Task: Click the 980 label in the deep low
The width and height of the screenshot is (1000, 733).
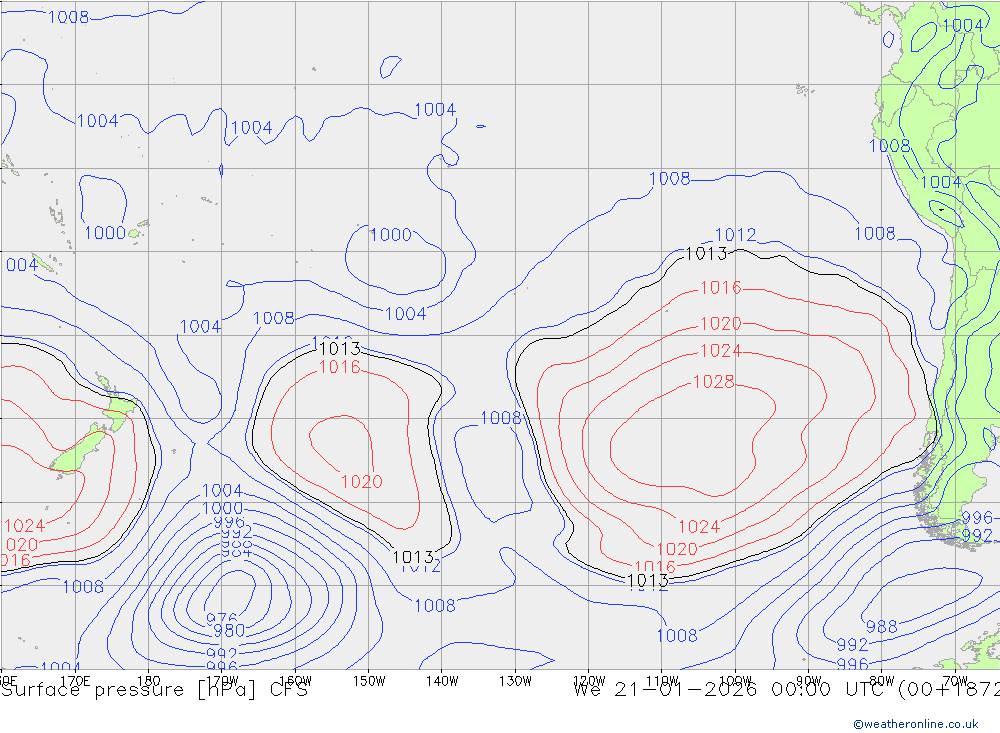Action: 229,630
